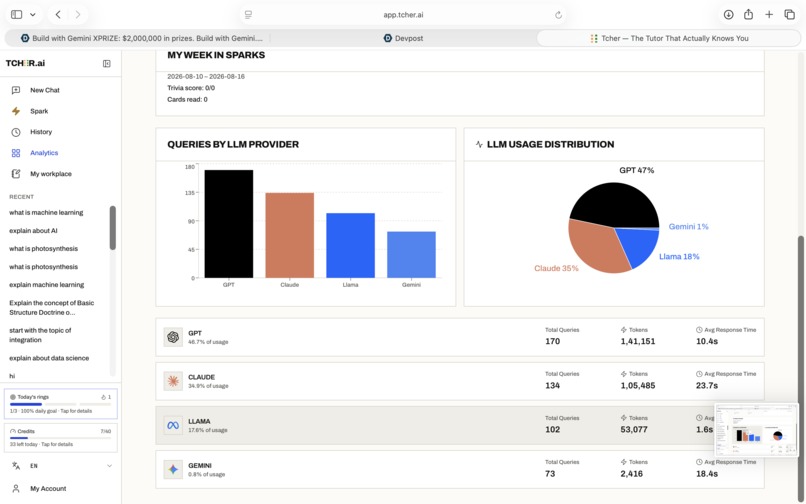Open recent chat 'what is machine learning'
The height and width of the screenshot is (504, 806).
coord(46,212)
